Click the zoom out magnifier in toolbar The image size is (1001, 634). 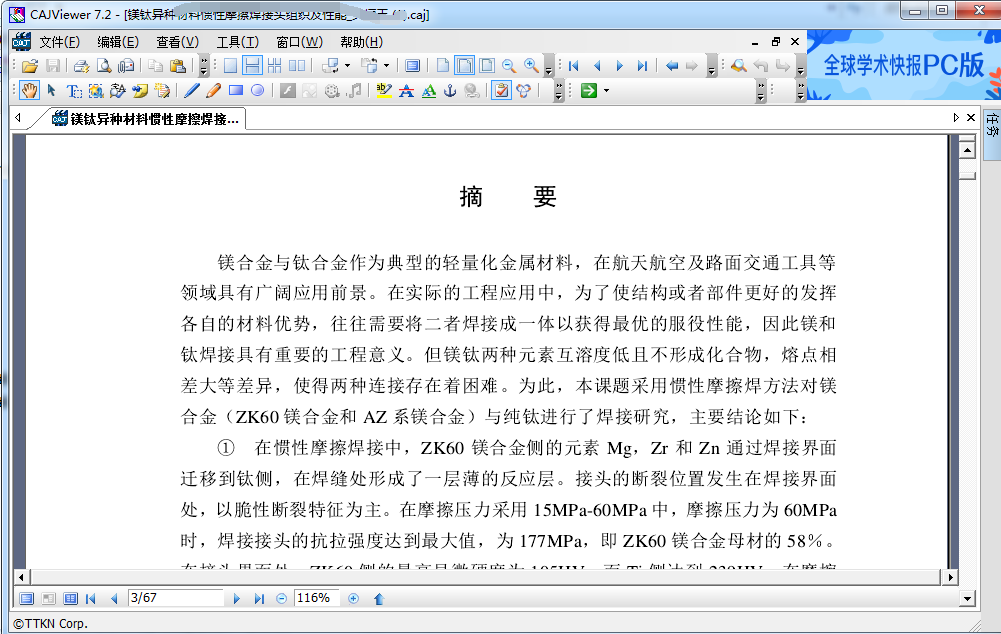tap(509, 66)
